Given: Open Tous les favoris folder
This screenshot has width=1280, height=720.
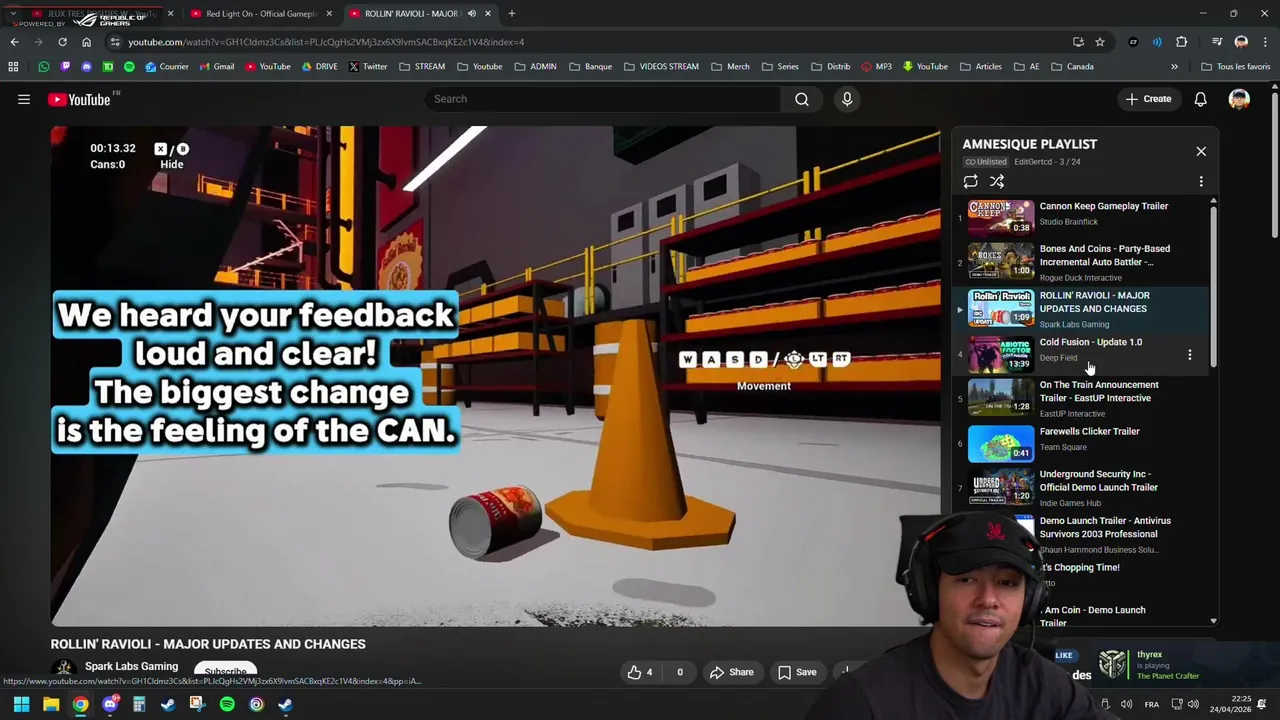Looking at the screenshot, I should click(x=1236, y=67).
